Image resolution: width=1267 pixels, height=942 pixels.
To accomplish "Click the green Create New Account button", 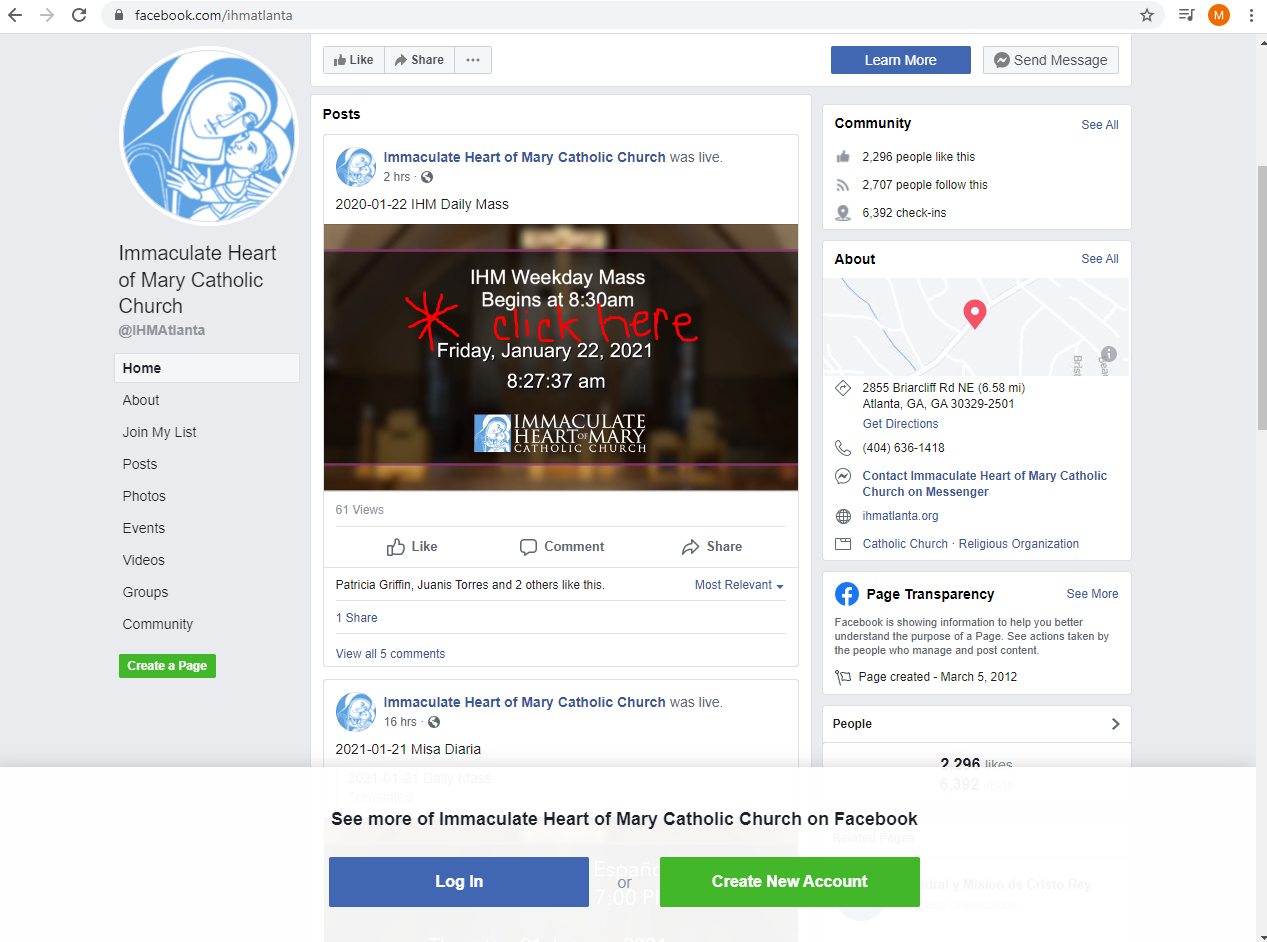I will 790,882.
